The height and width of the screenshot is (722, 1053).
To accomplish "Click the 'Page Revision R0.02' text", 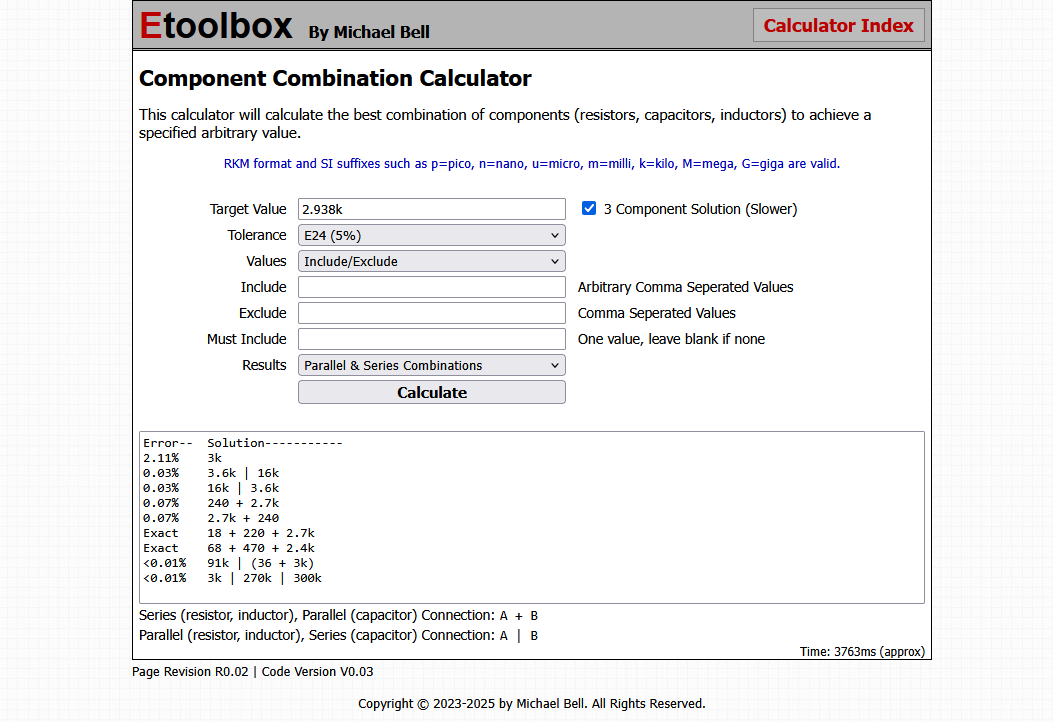I will (190, 672).
